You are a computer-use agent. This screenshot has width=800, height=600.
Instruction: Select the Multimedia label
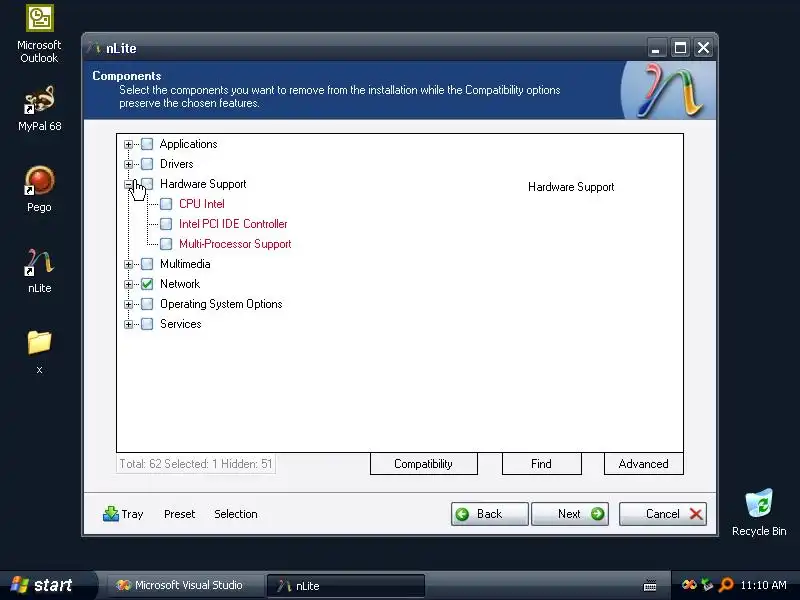point(185,264)
